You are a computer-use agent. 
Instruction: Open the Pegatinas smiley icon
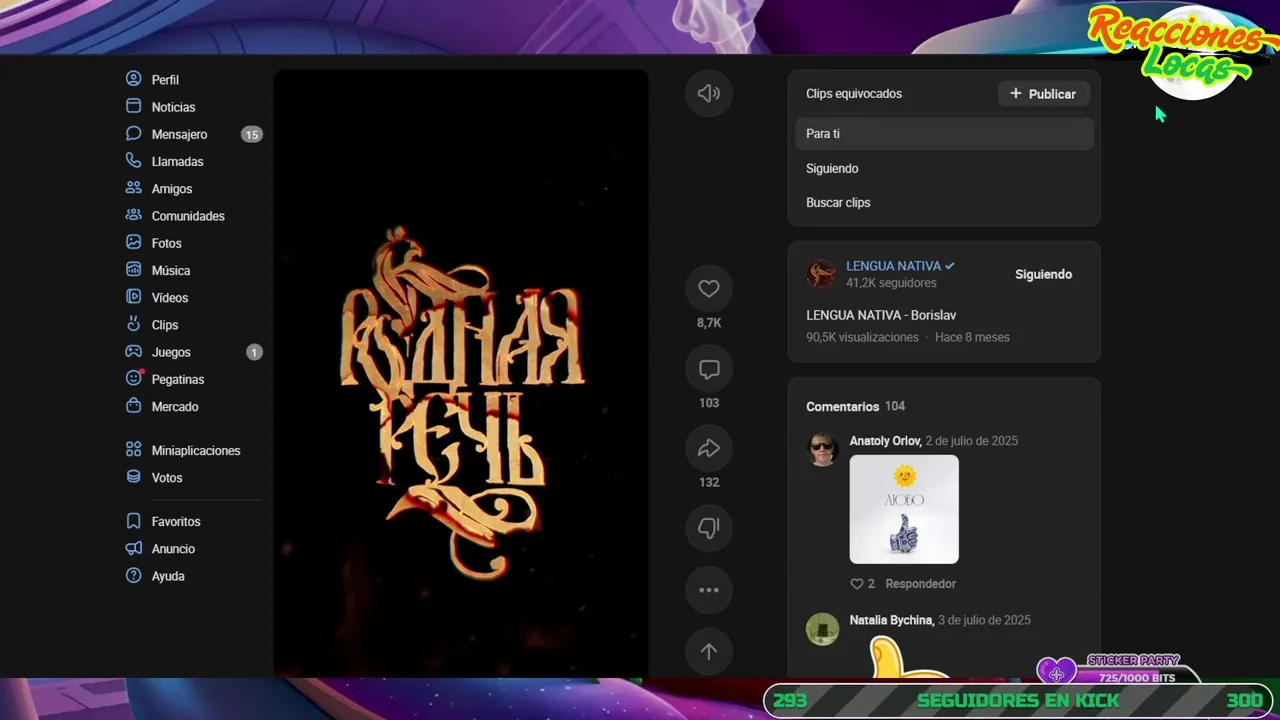tap(133, 379)
